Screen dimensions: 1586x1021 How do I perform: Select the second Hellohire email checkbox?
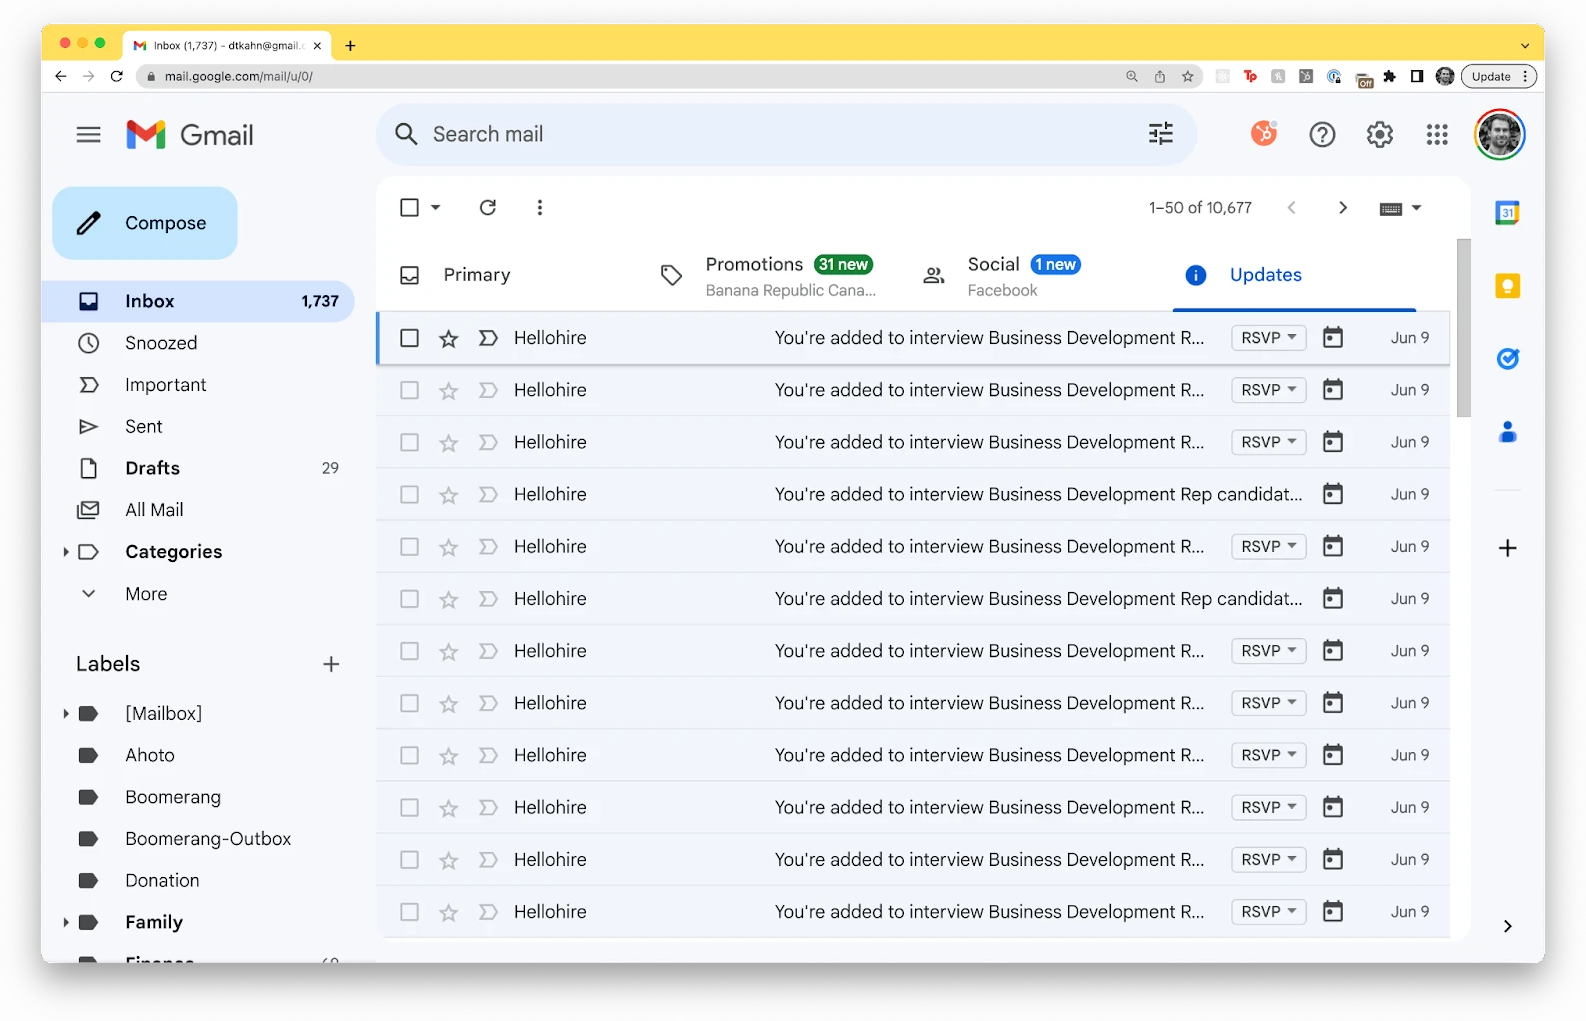[409, 390]
